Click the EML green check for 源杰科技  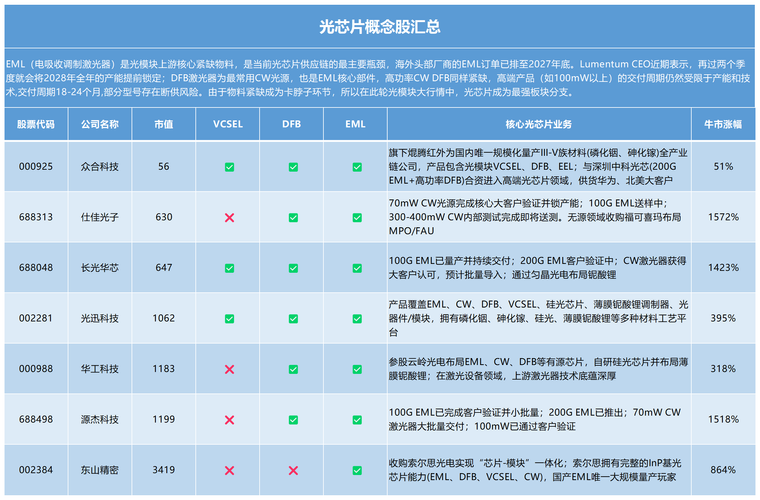(x=357, y=420)
